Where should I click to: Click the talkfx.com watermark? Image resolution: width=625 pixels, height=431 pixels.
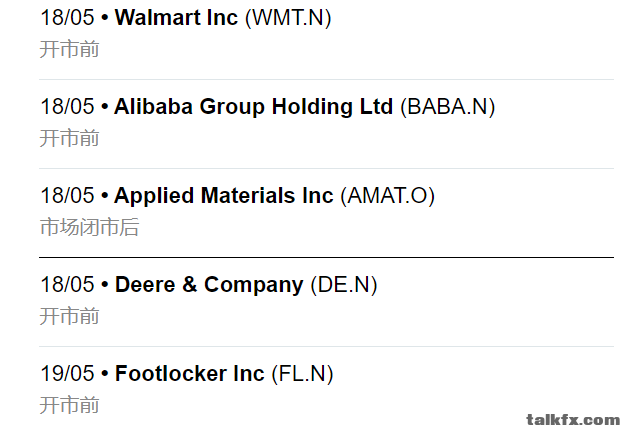coord(573,419)
